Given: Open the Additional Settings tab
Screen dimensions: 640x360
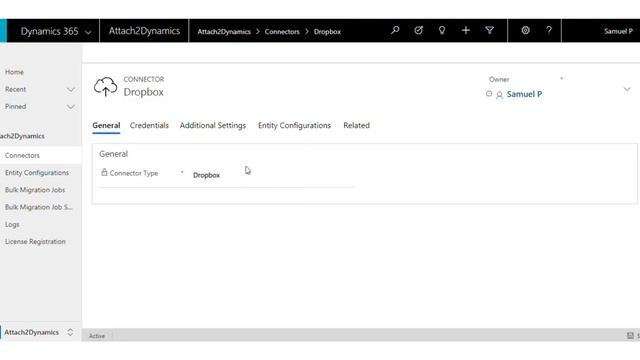Looking at the screenshot, I should 213,125.
